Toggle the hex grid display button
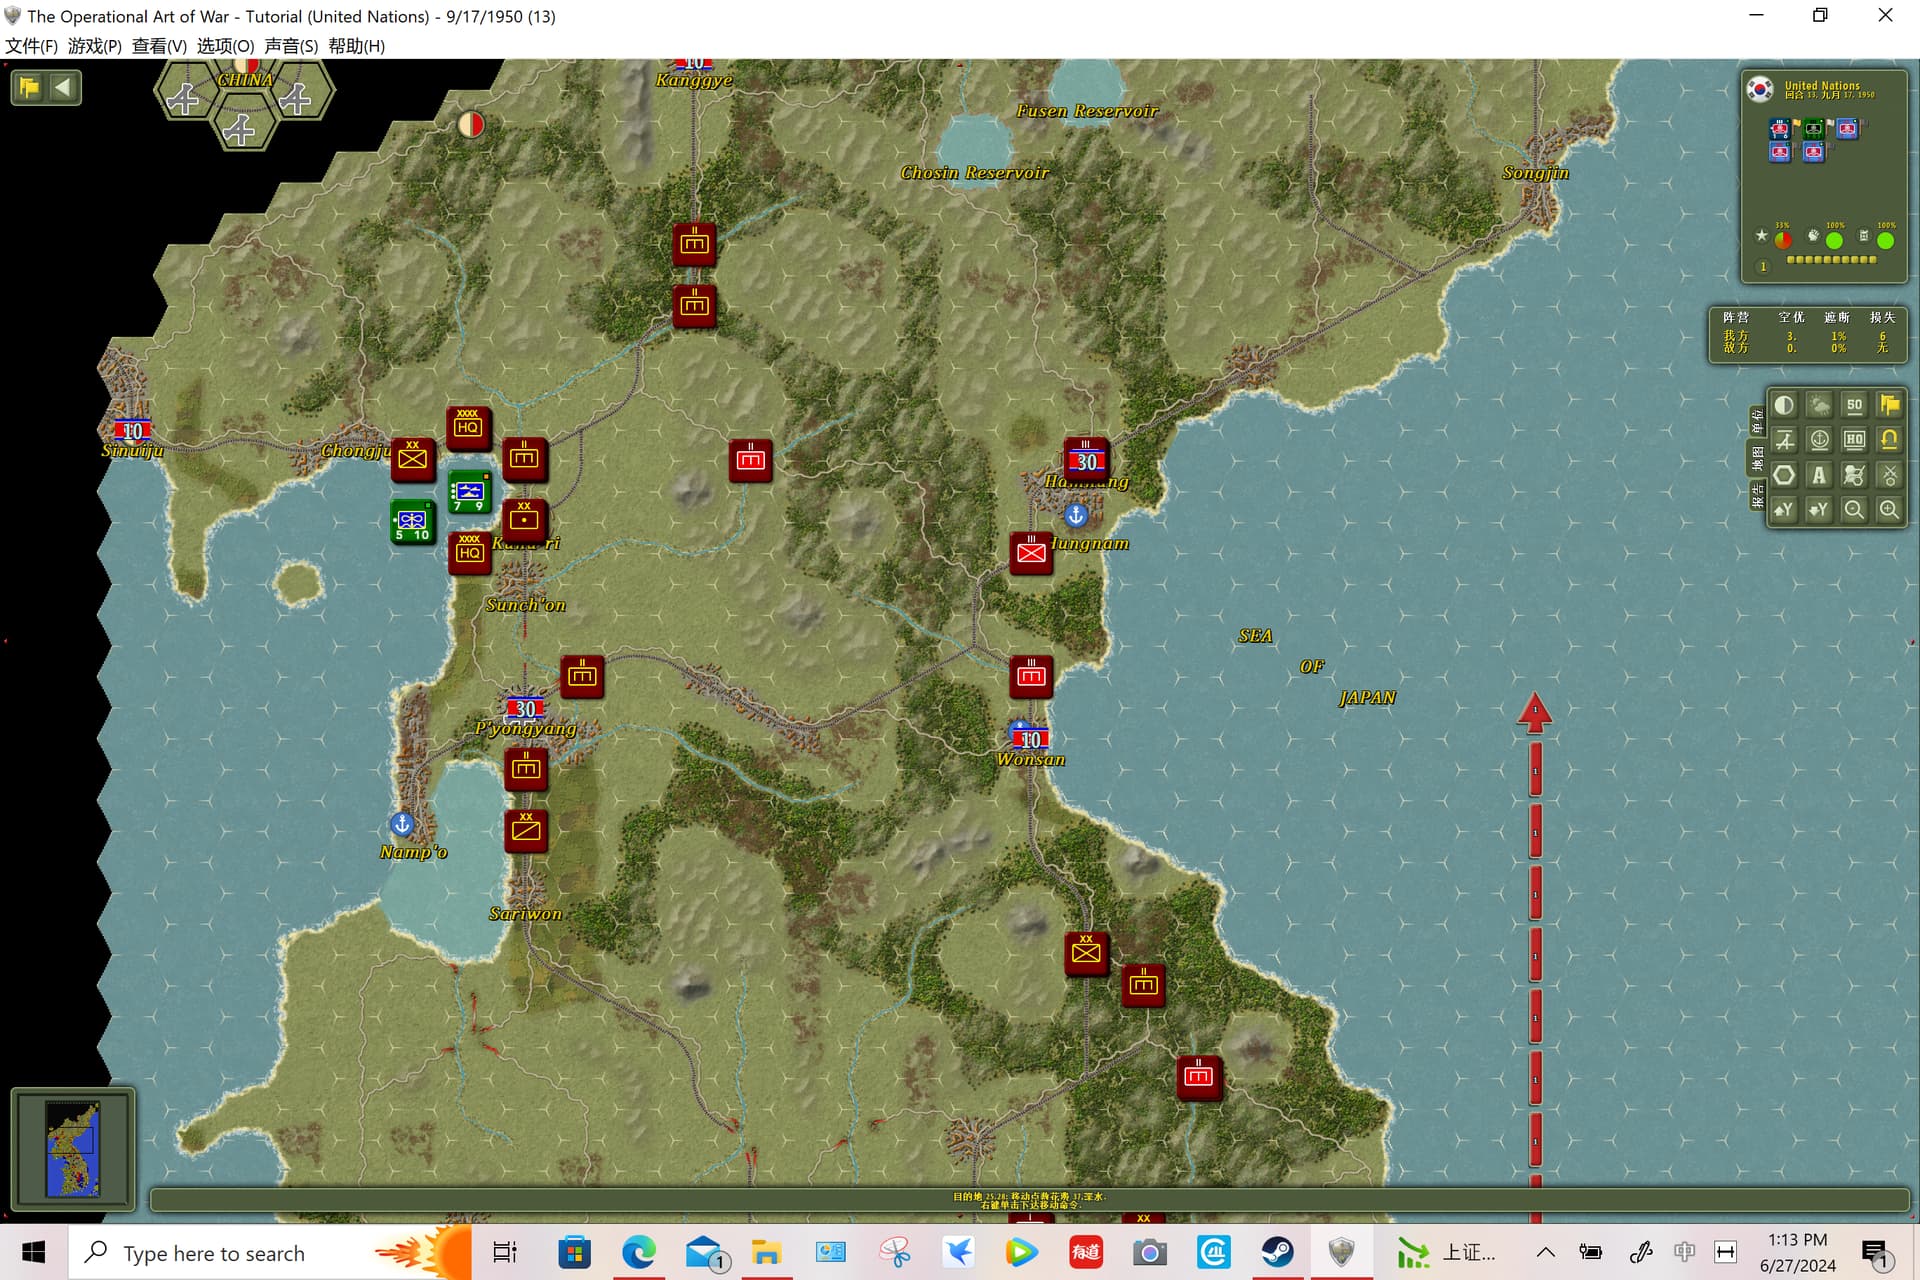 pos(1784,475)
